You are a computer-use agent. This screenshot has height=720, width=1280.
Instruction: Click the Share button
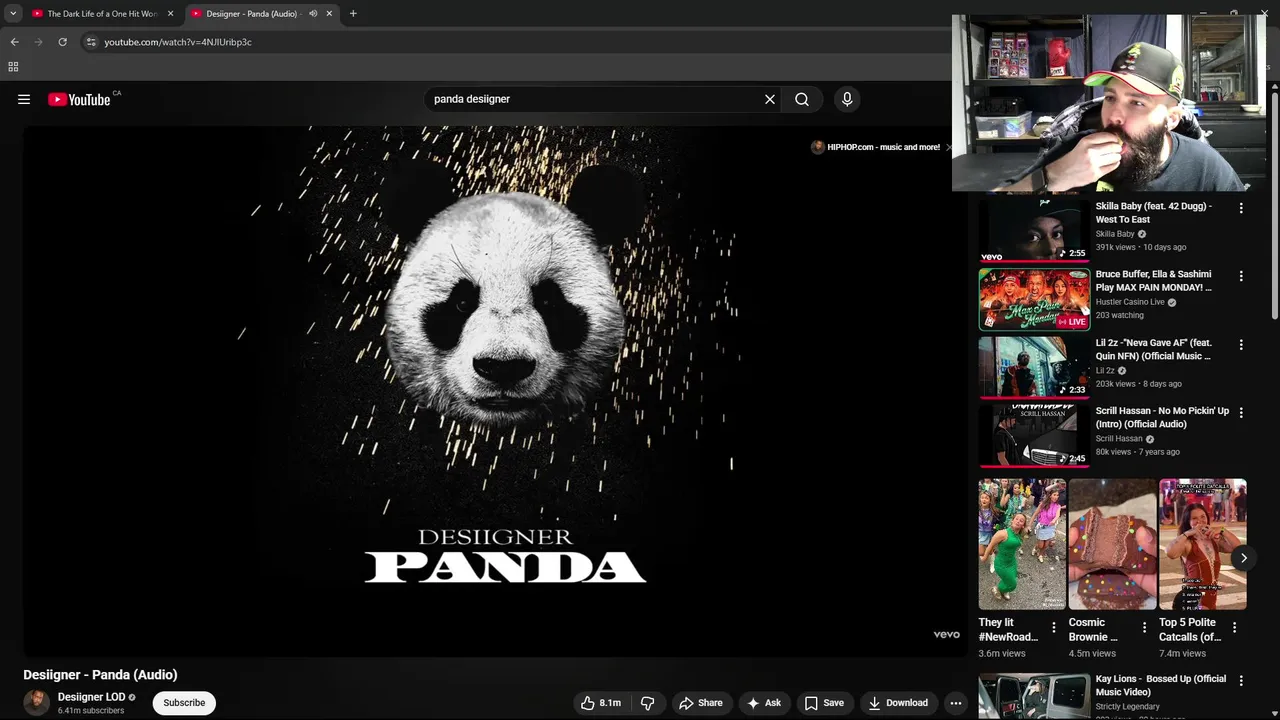pos(701,703)
